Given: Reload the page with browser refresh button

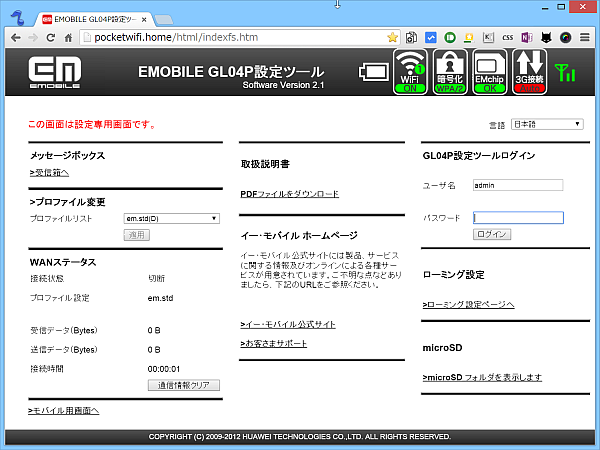Looking at the screenshot, I should pyautogui.click(x=50, y=37).
